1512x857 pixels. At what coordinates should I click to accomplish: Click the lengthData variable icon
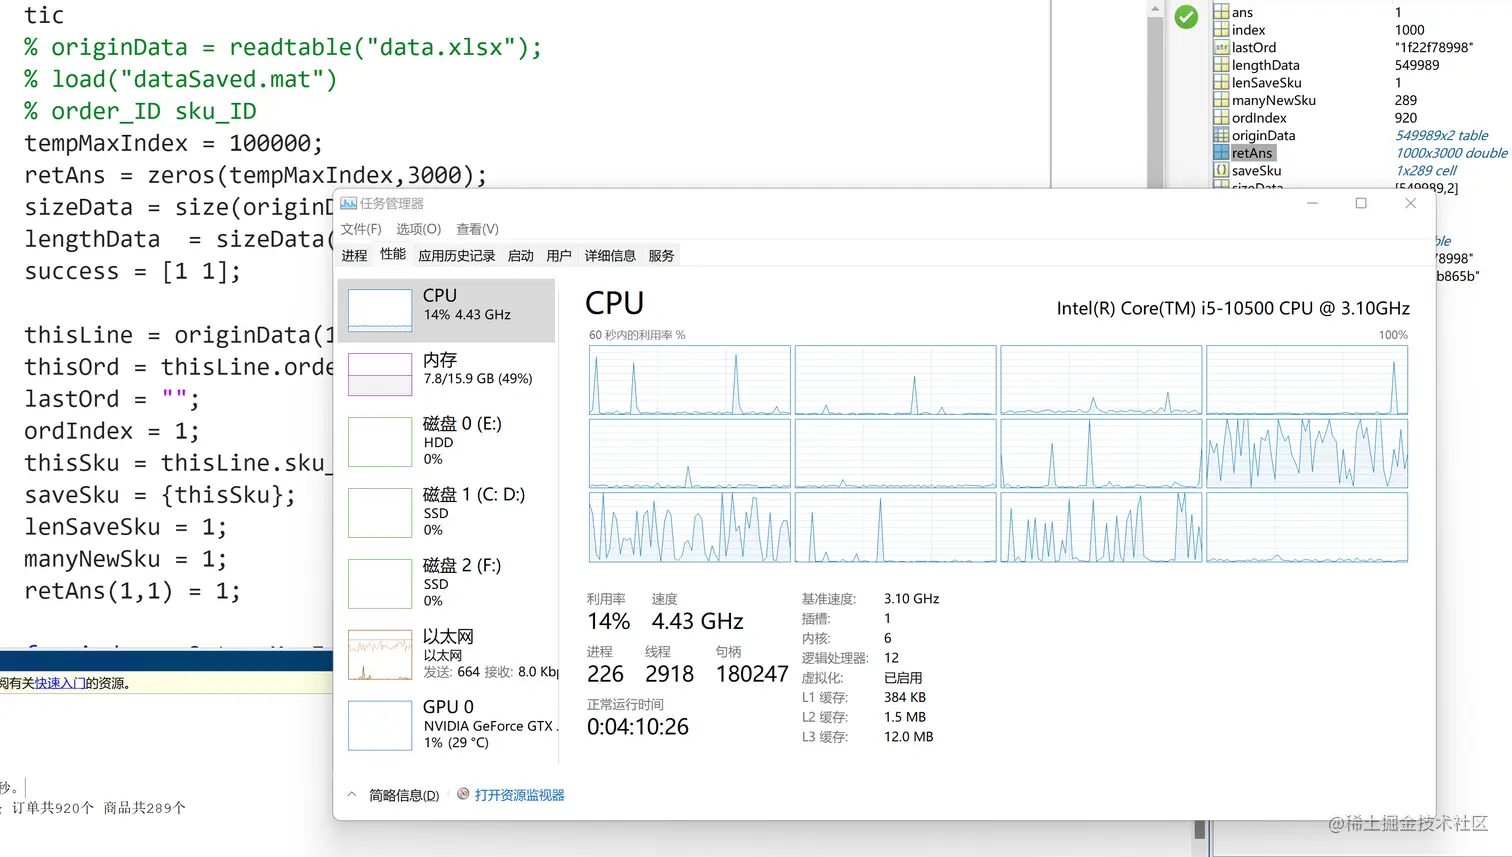click(1221, 65)
